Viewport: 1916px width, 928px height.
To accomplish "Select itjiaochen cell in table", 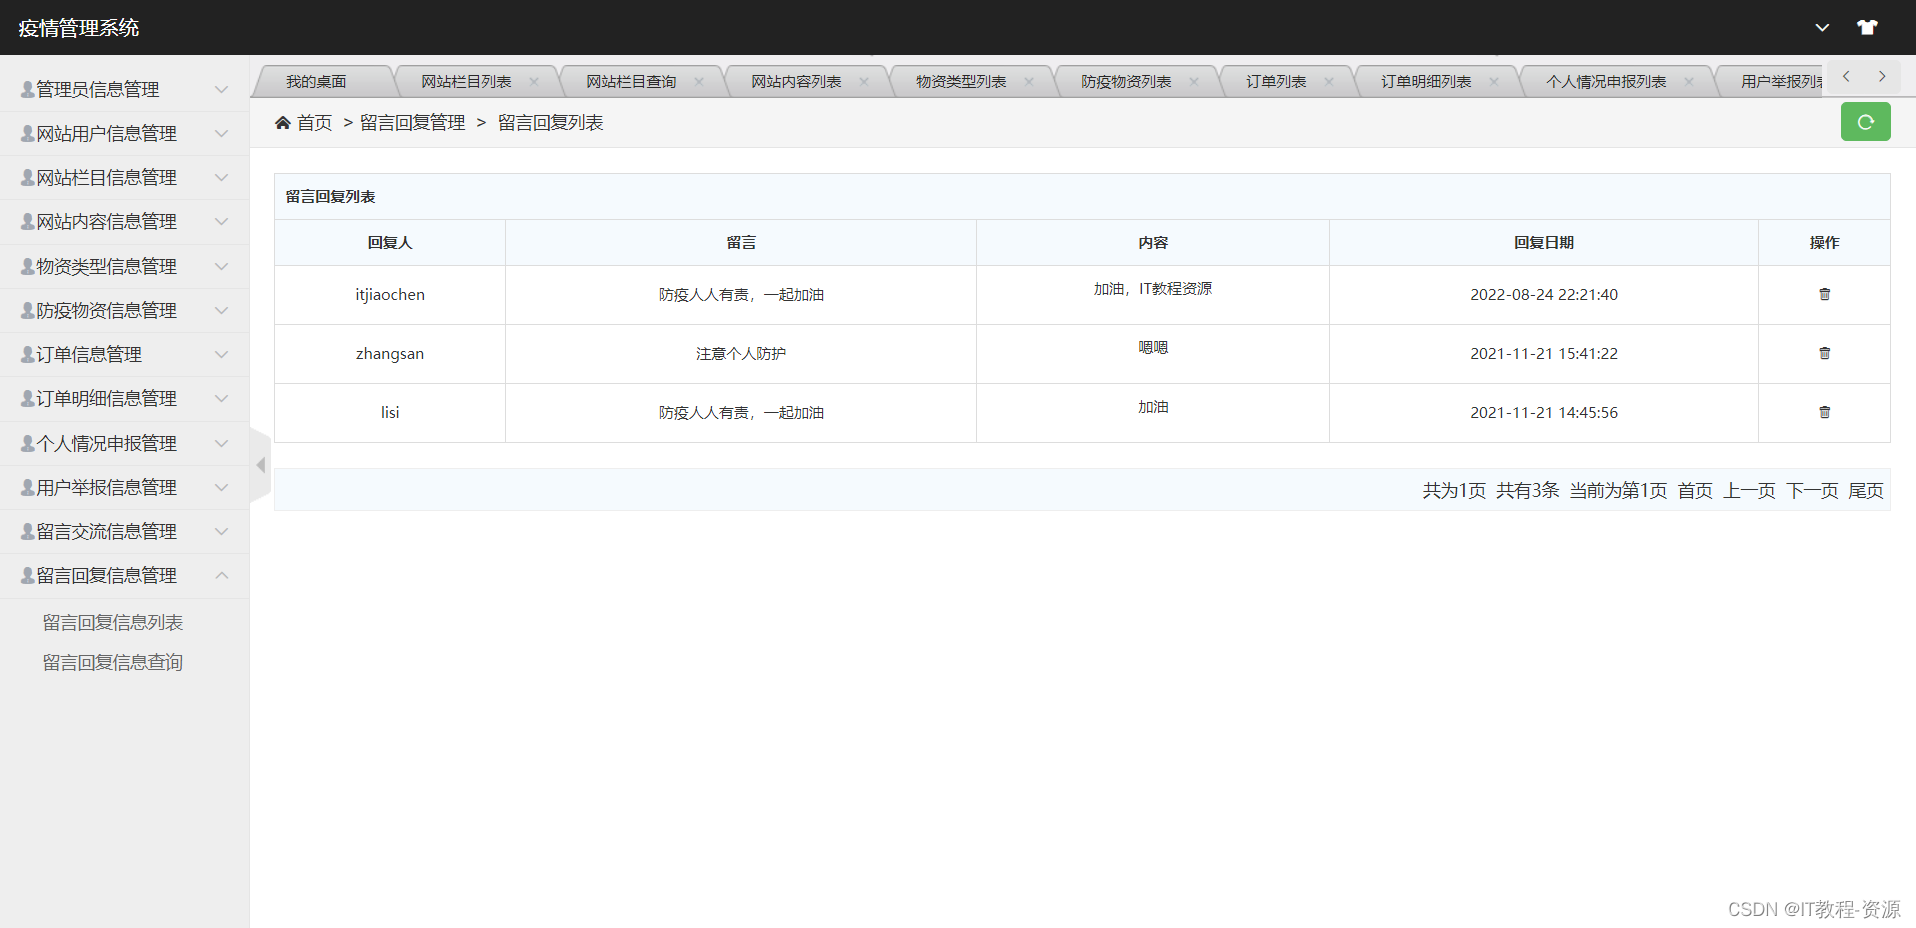I will 390,294.
